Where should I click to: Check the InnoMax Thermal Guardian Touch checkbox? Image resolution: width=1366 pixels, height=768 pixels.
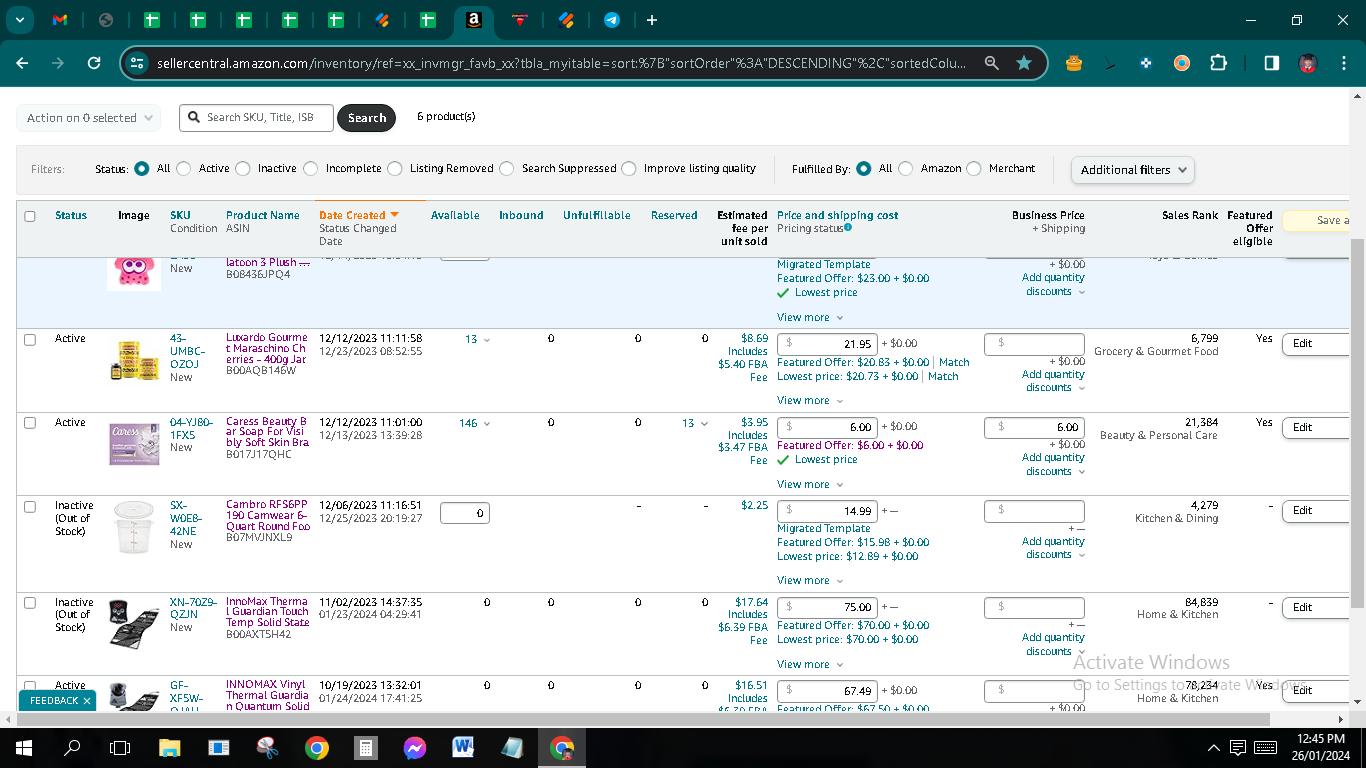tap(30, 603)
